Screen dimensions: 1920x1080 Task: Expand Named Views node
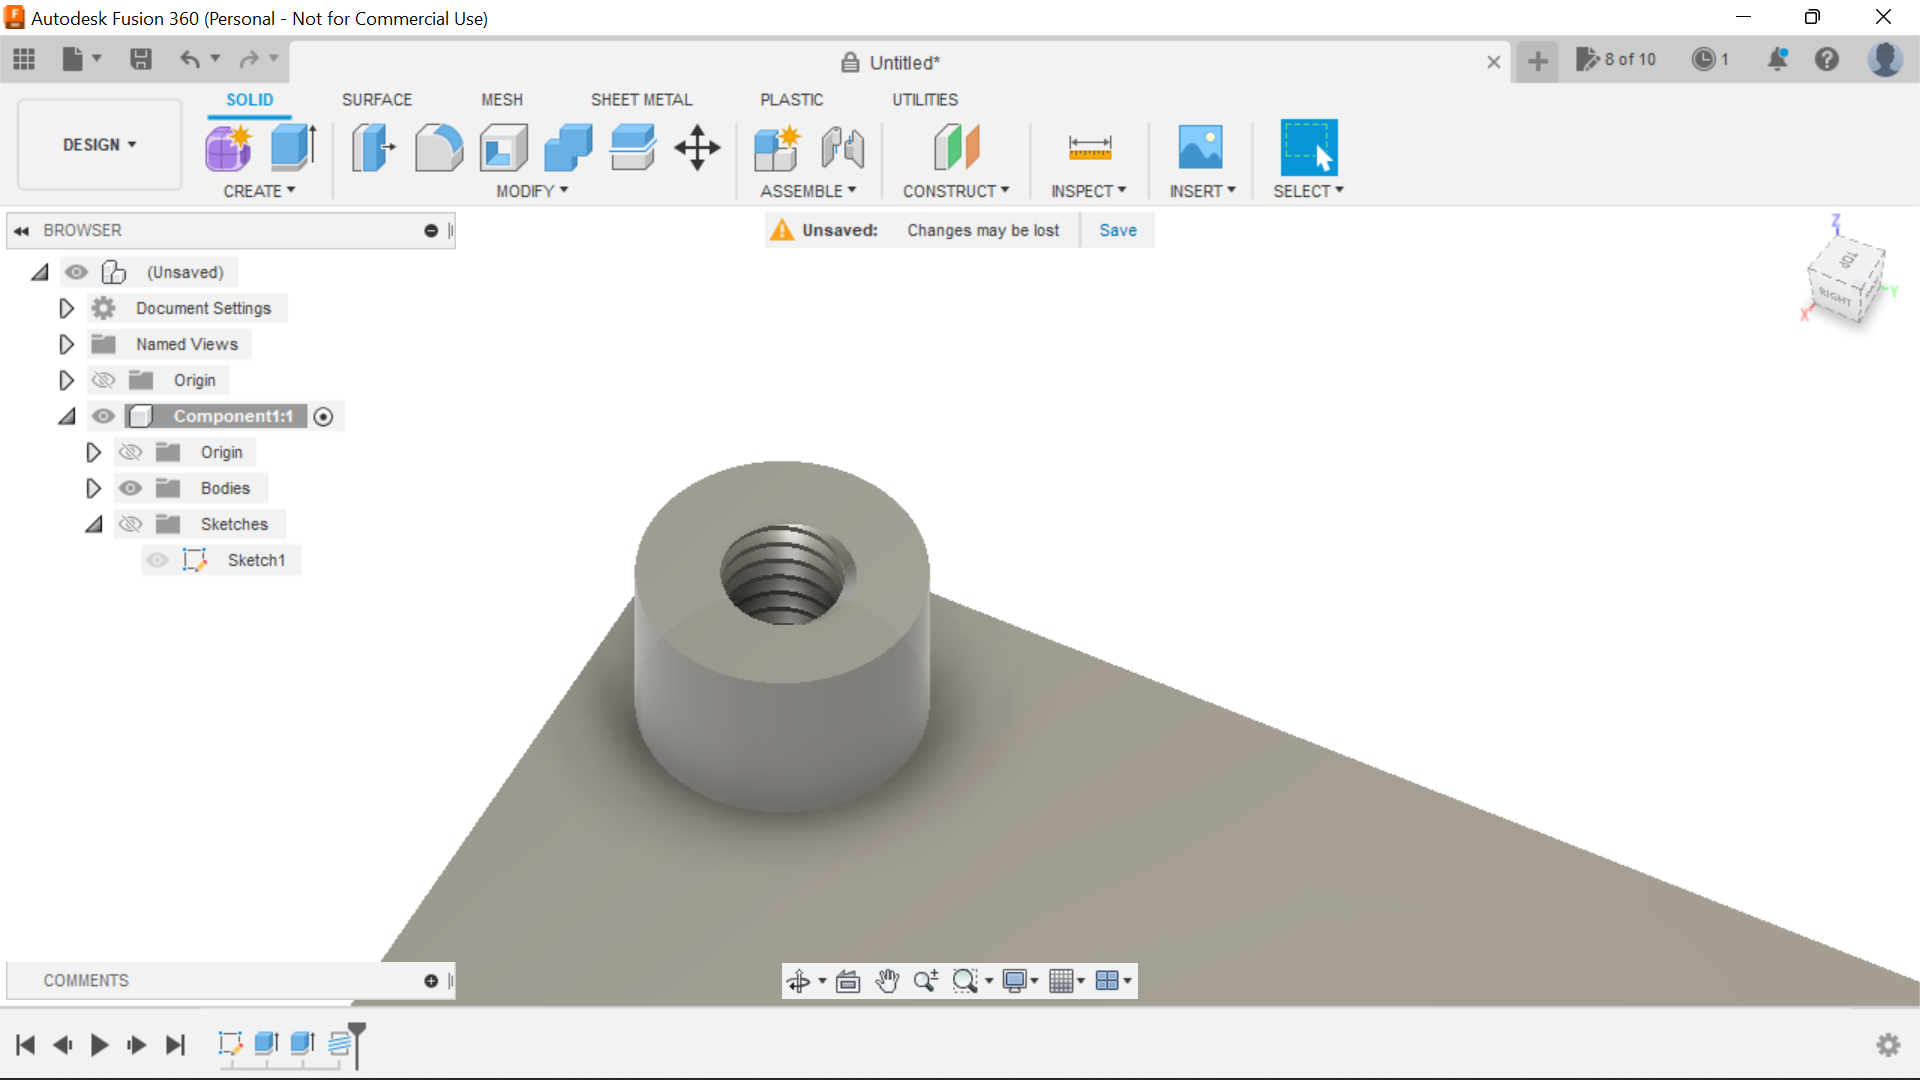[x=66, y=344]
